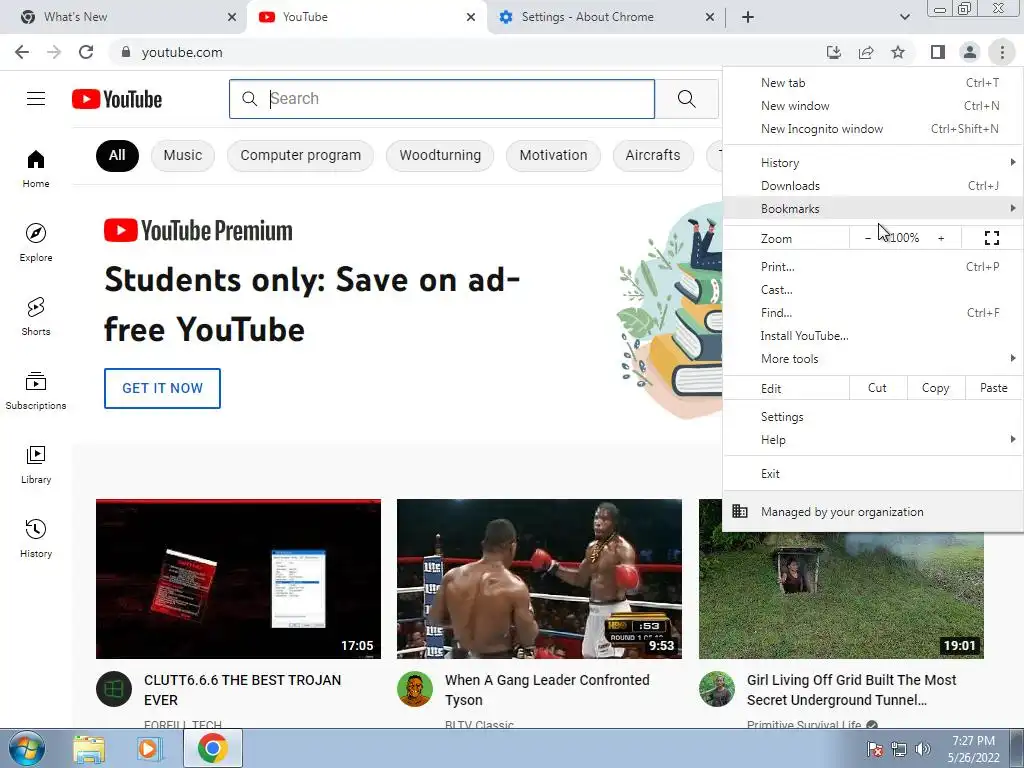The image size is (1024, 768).
Task: Expand the More tools submenu
Action: pos(873,359)
